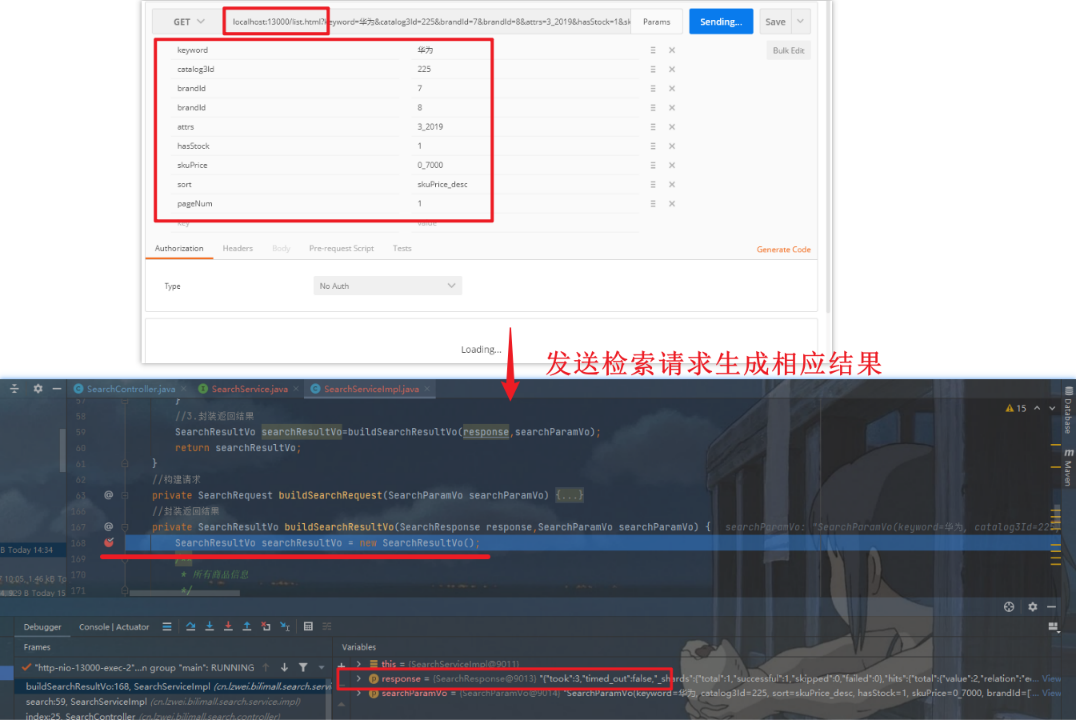Switch to the Debugger tab
The height and width of the screenshot is (720, 1076).
(43, 627)
